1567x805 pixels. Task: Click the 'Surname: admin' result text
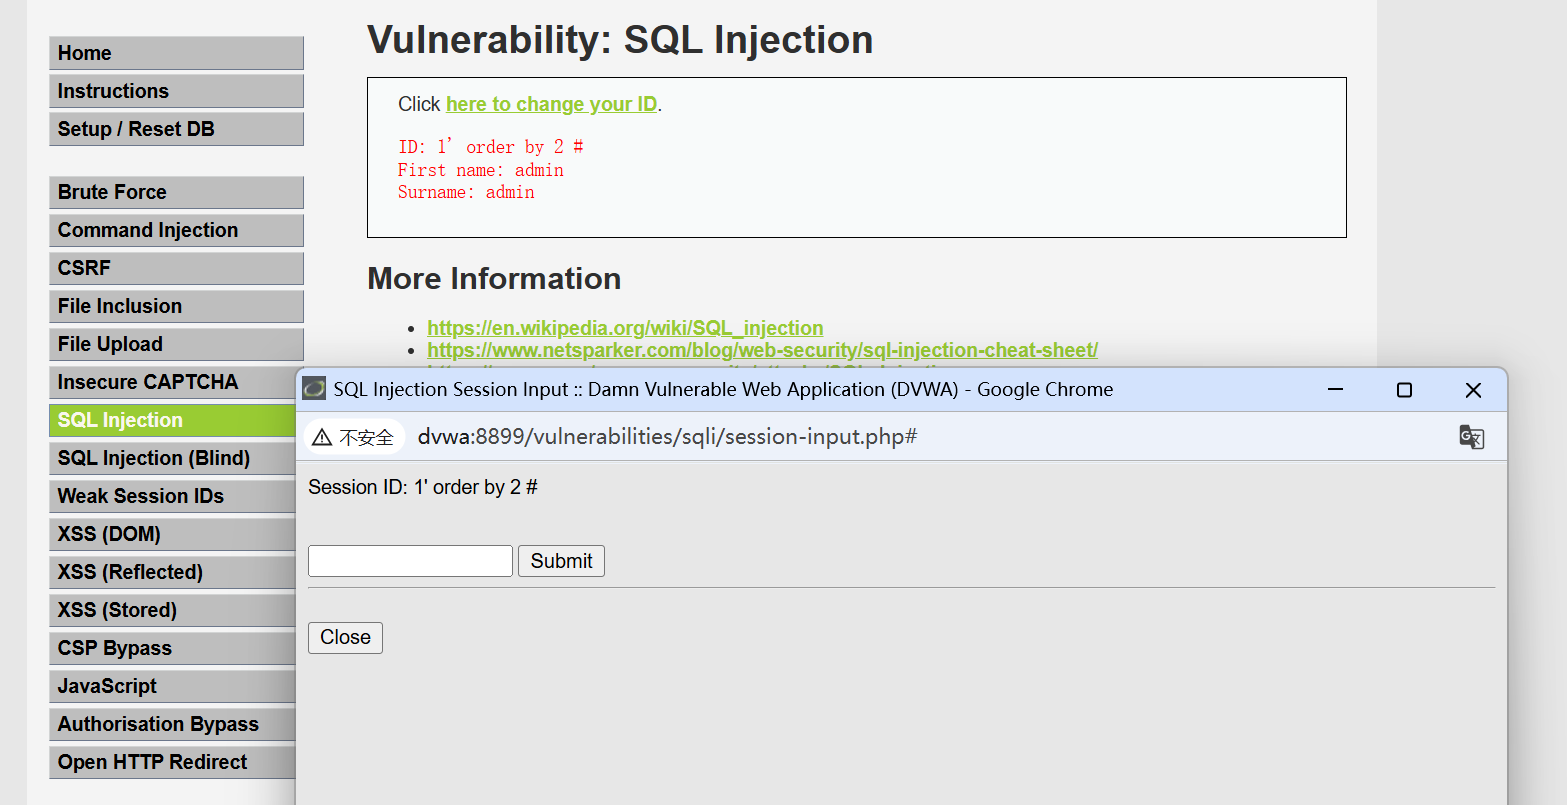pyautogui.click(x=466, y=192)
